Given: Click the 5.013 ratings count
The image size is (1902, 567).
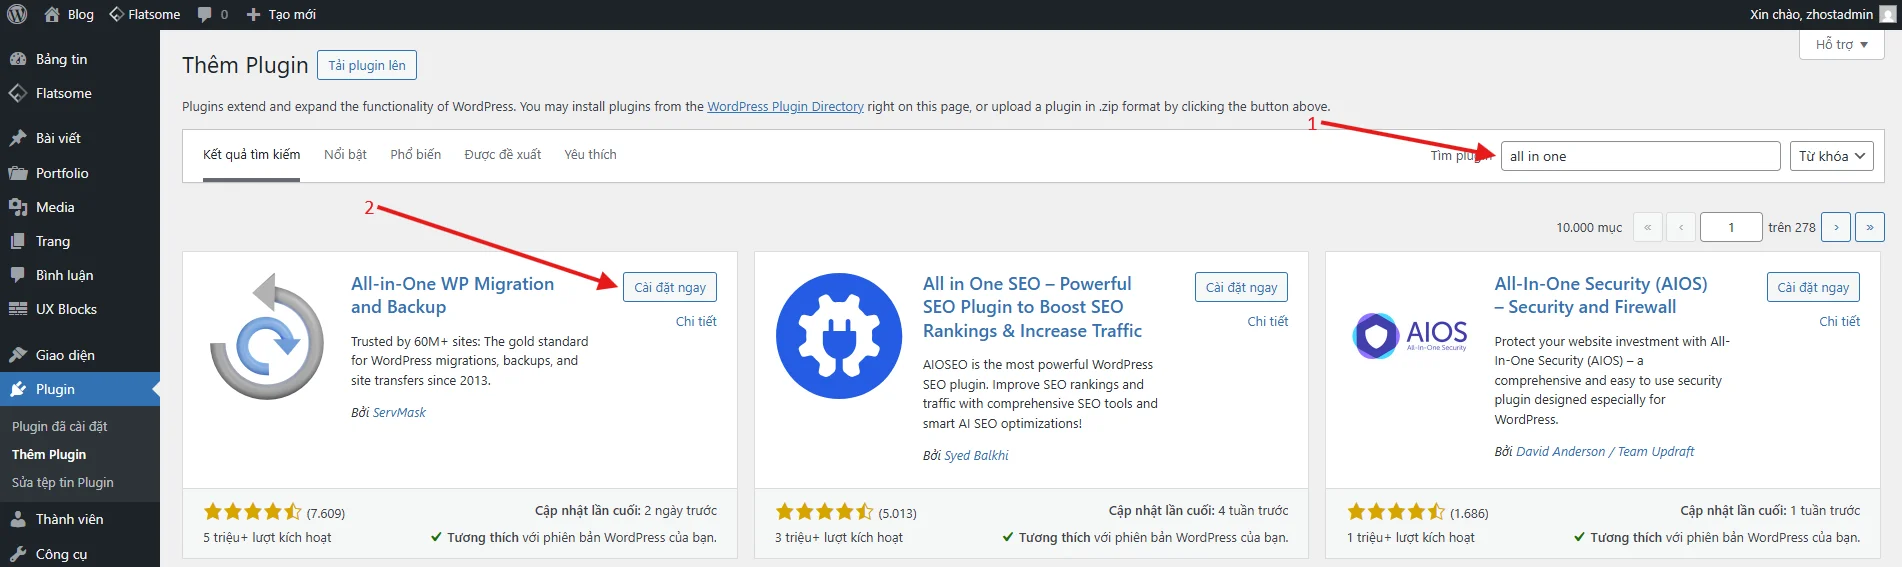Looking at the screenshot, I should coord(897,513).
